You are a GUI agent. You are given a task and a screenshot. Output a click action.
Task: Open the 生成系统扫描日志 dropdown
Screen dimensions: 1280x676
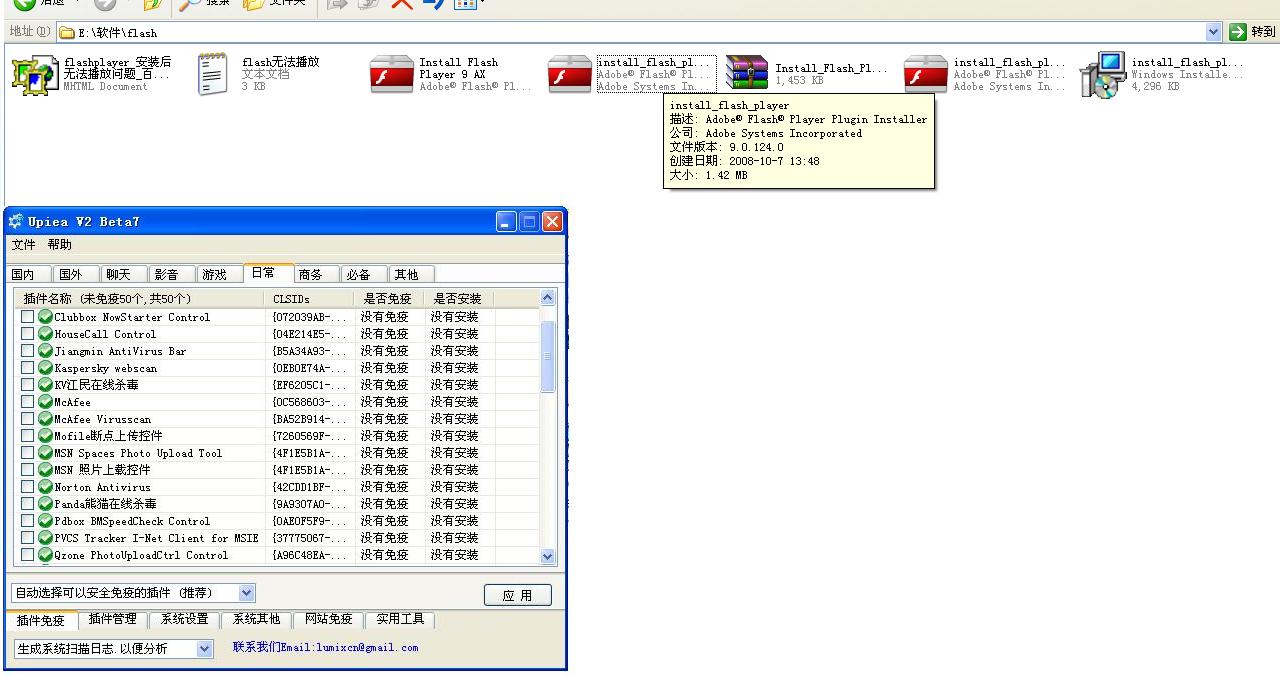(x=204, y=649)
